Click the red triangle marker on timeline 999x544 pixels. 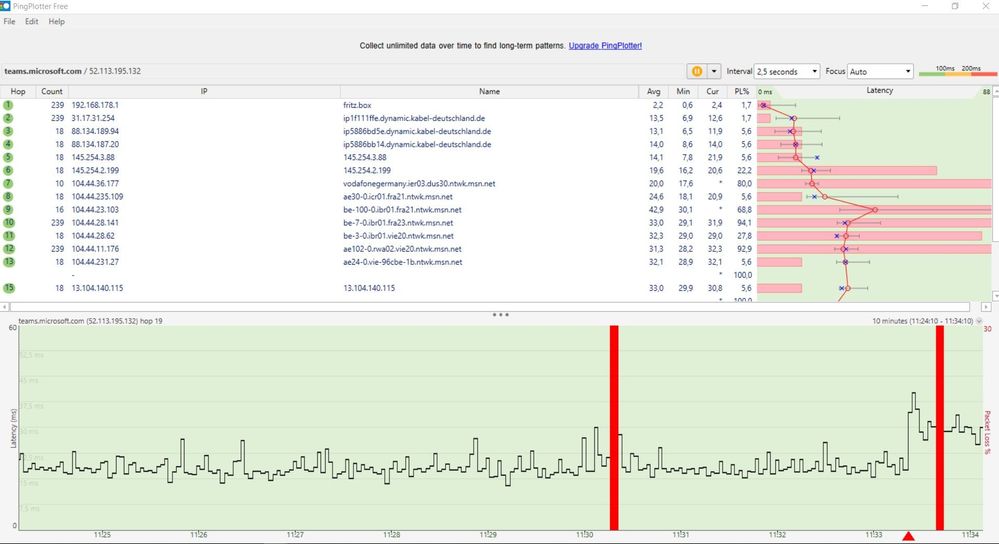tap(909, 536)
